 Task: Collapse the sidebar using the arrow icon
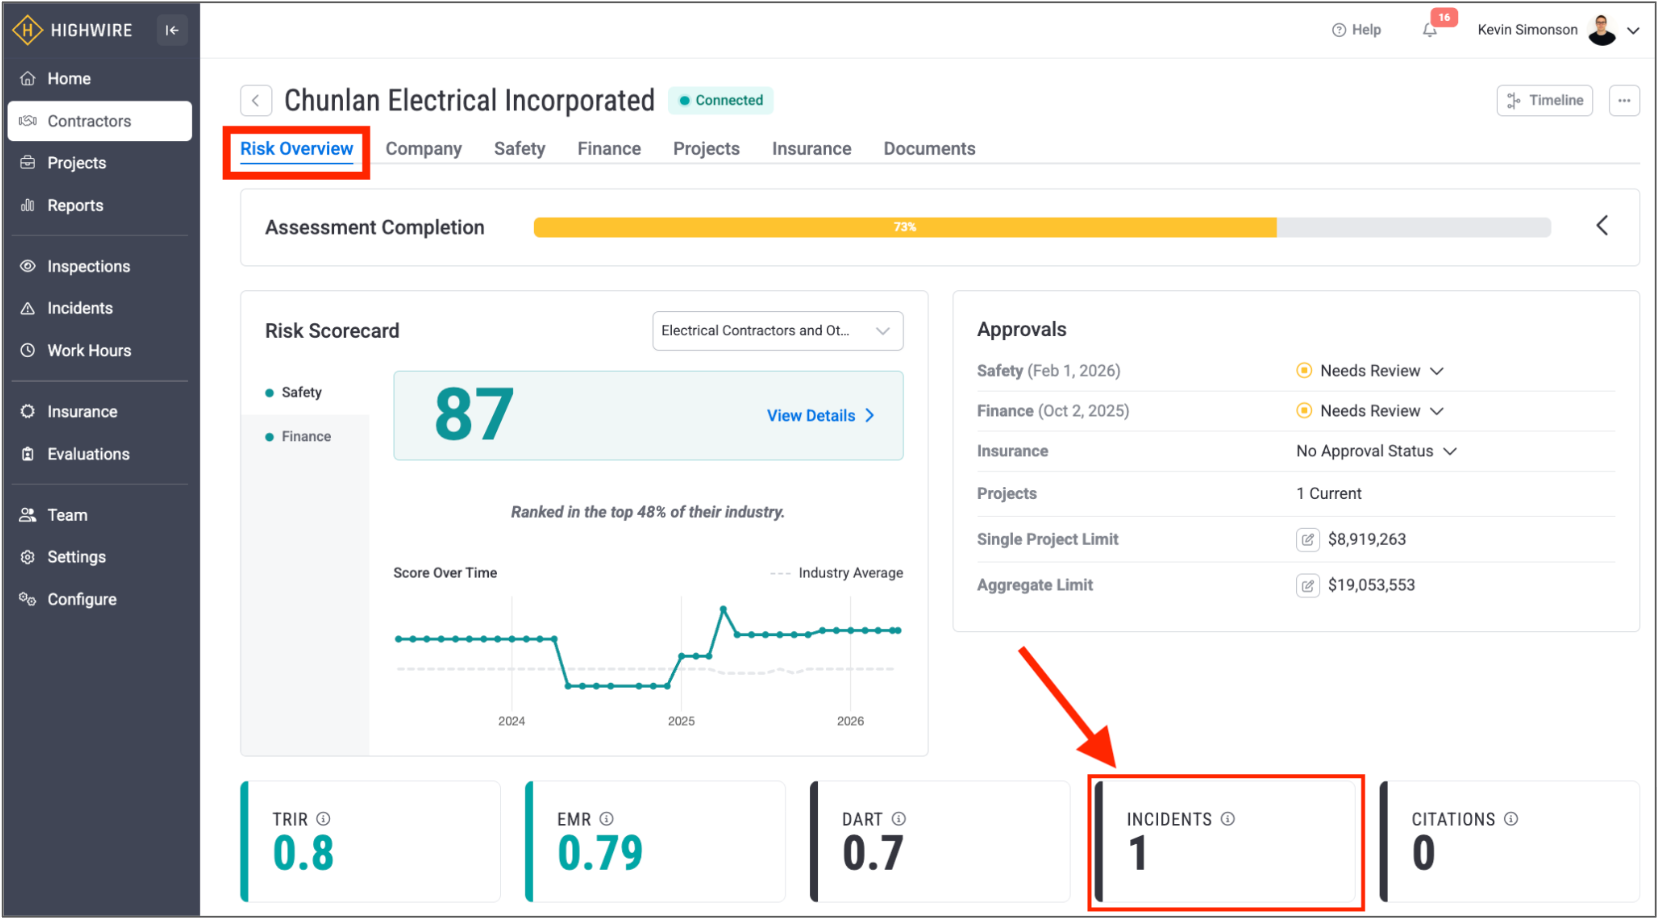point(172,30)
